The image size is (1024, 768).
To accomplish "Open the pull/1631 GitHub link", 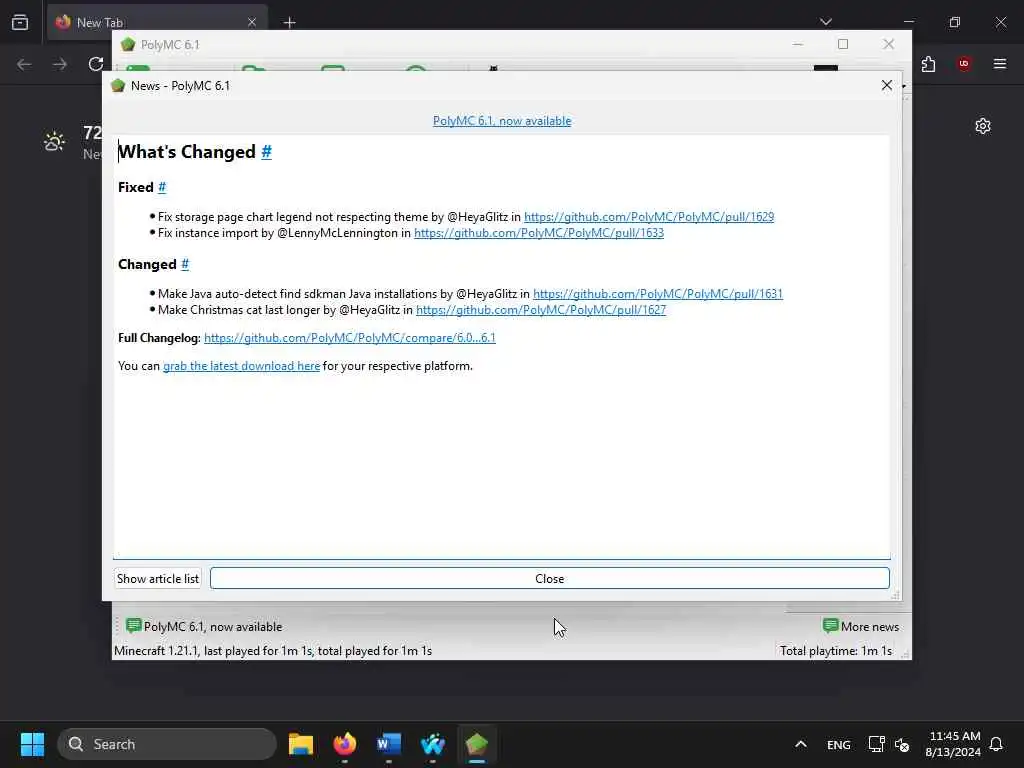I will 658,294.
